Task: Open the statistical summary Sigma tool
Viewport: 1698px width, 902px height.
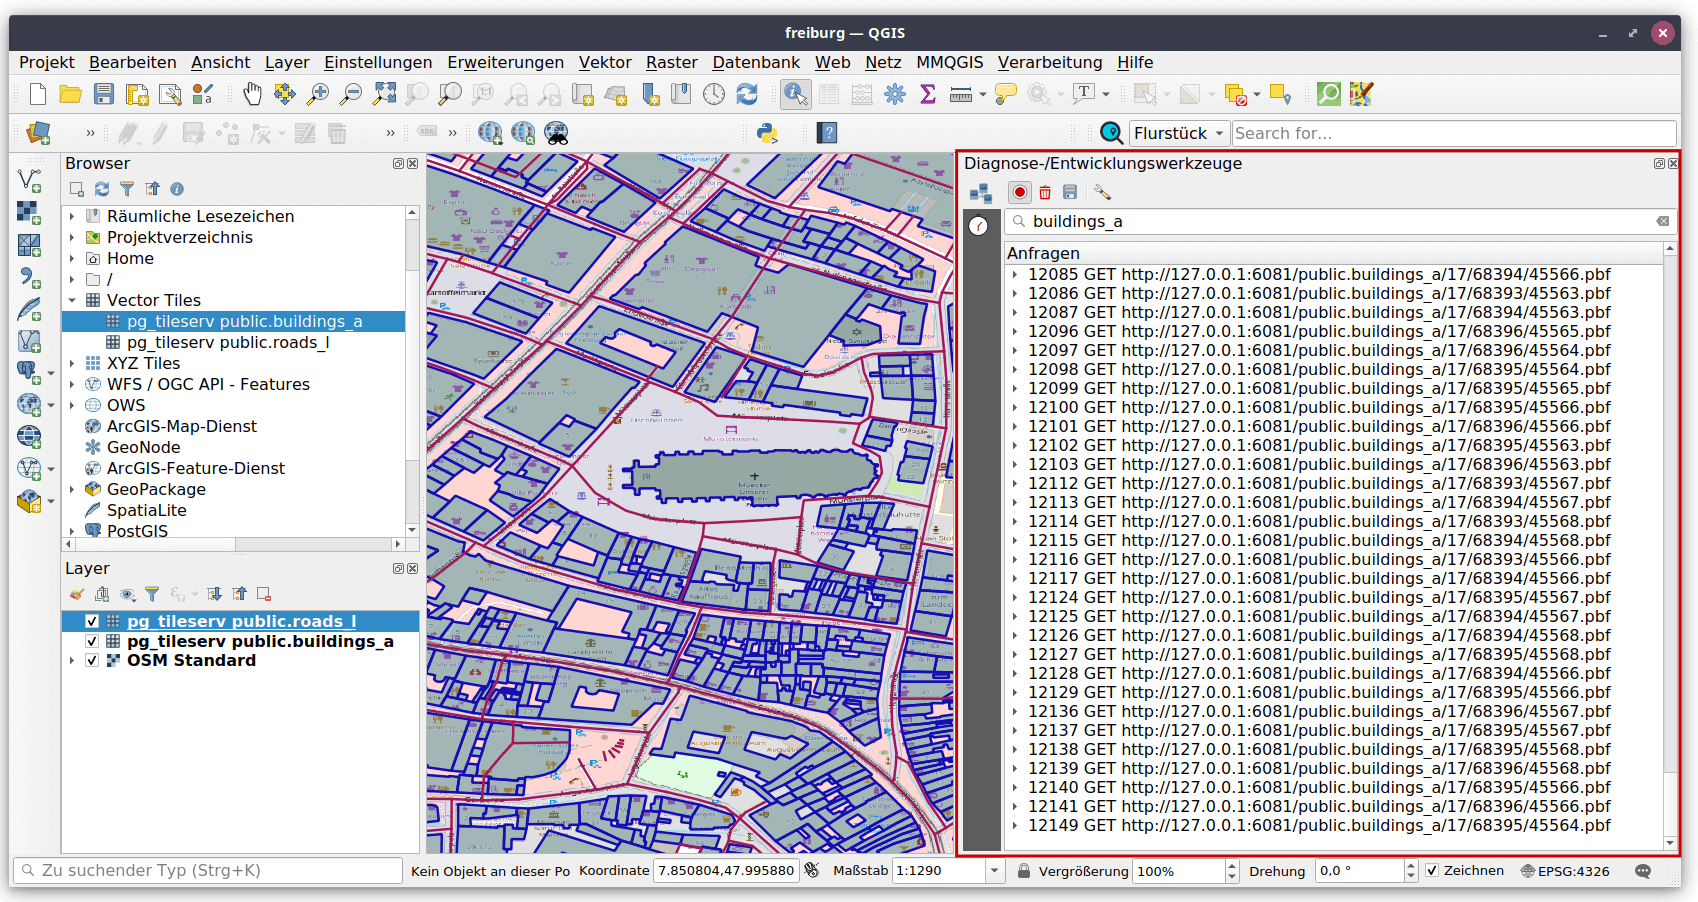Action: coord(928,94)
